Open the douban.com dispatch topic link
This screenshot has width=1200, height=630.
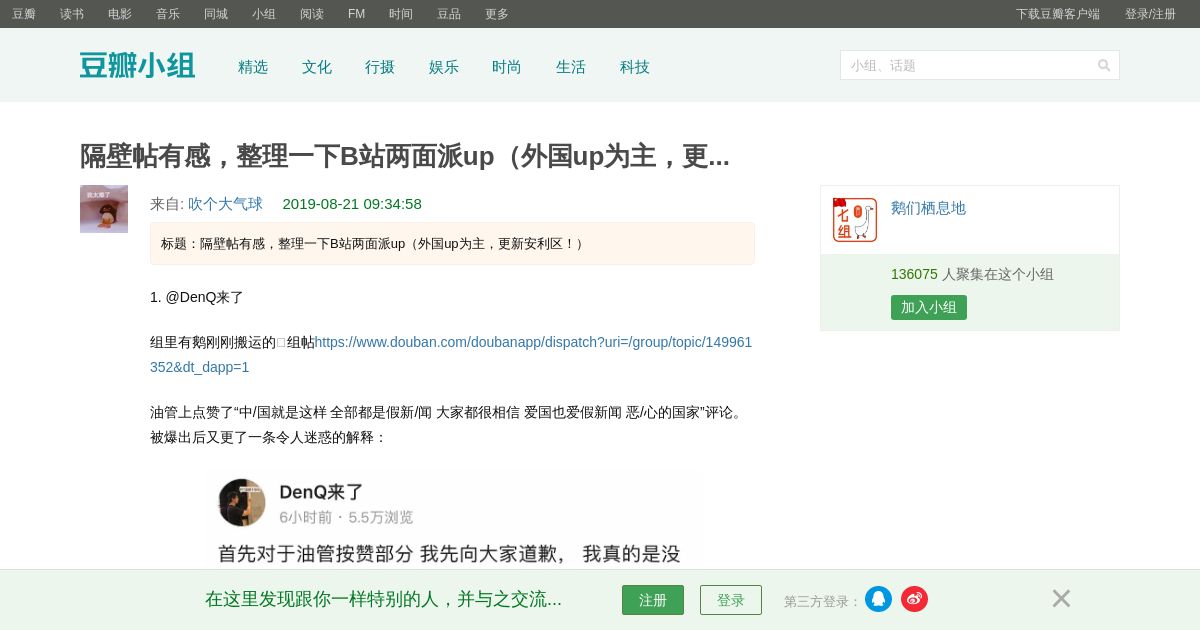tap(451, 354)
